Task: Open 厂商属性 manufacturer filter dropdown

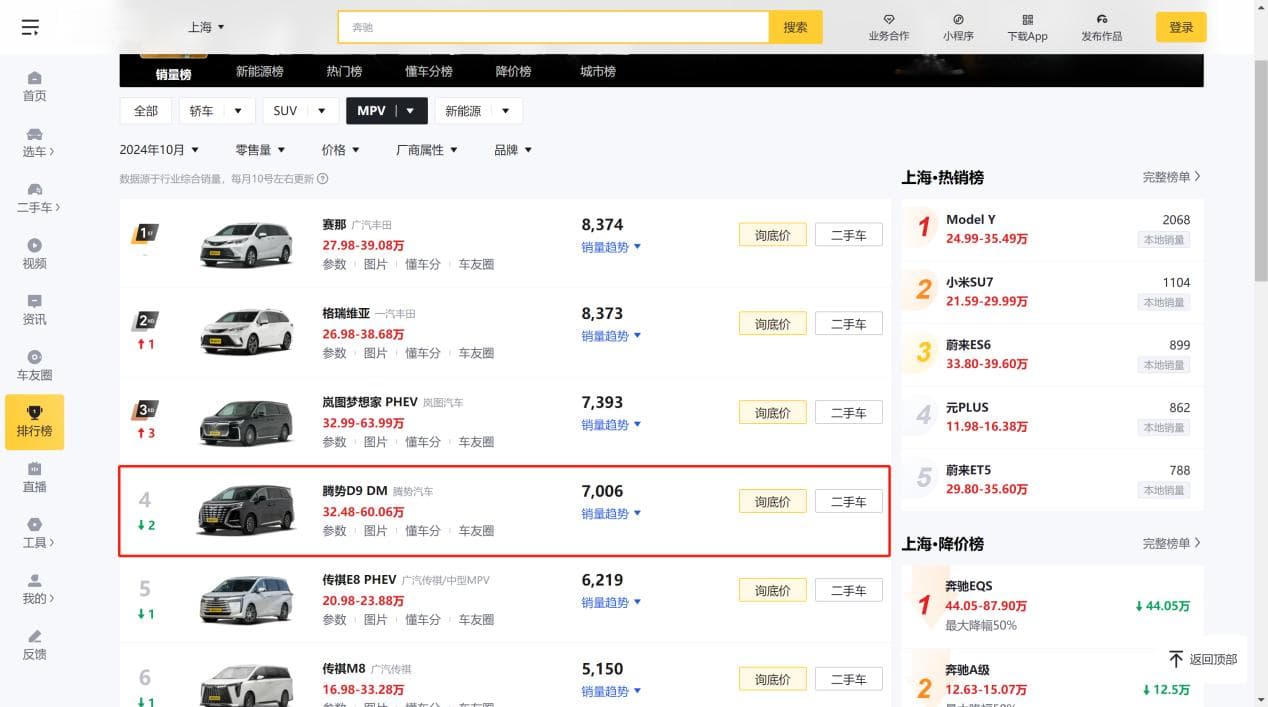Action: [x=427, y=150]
